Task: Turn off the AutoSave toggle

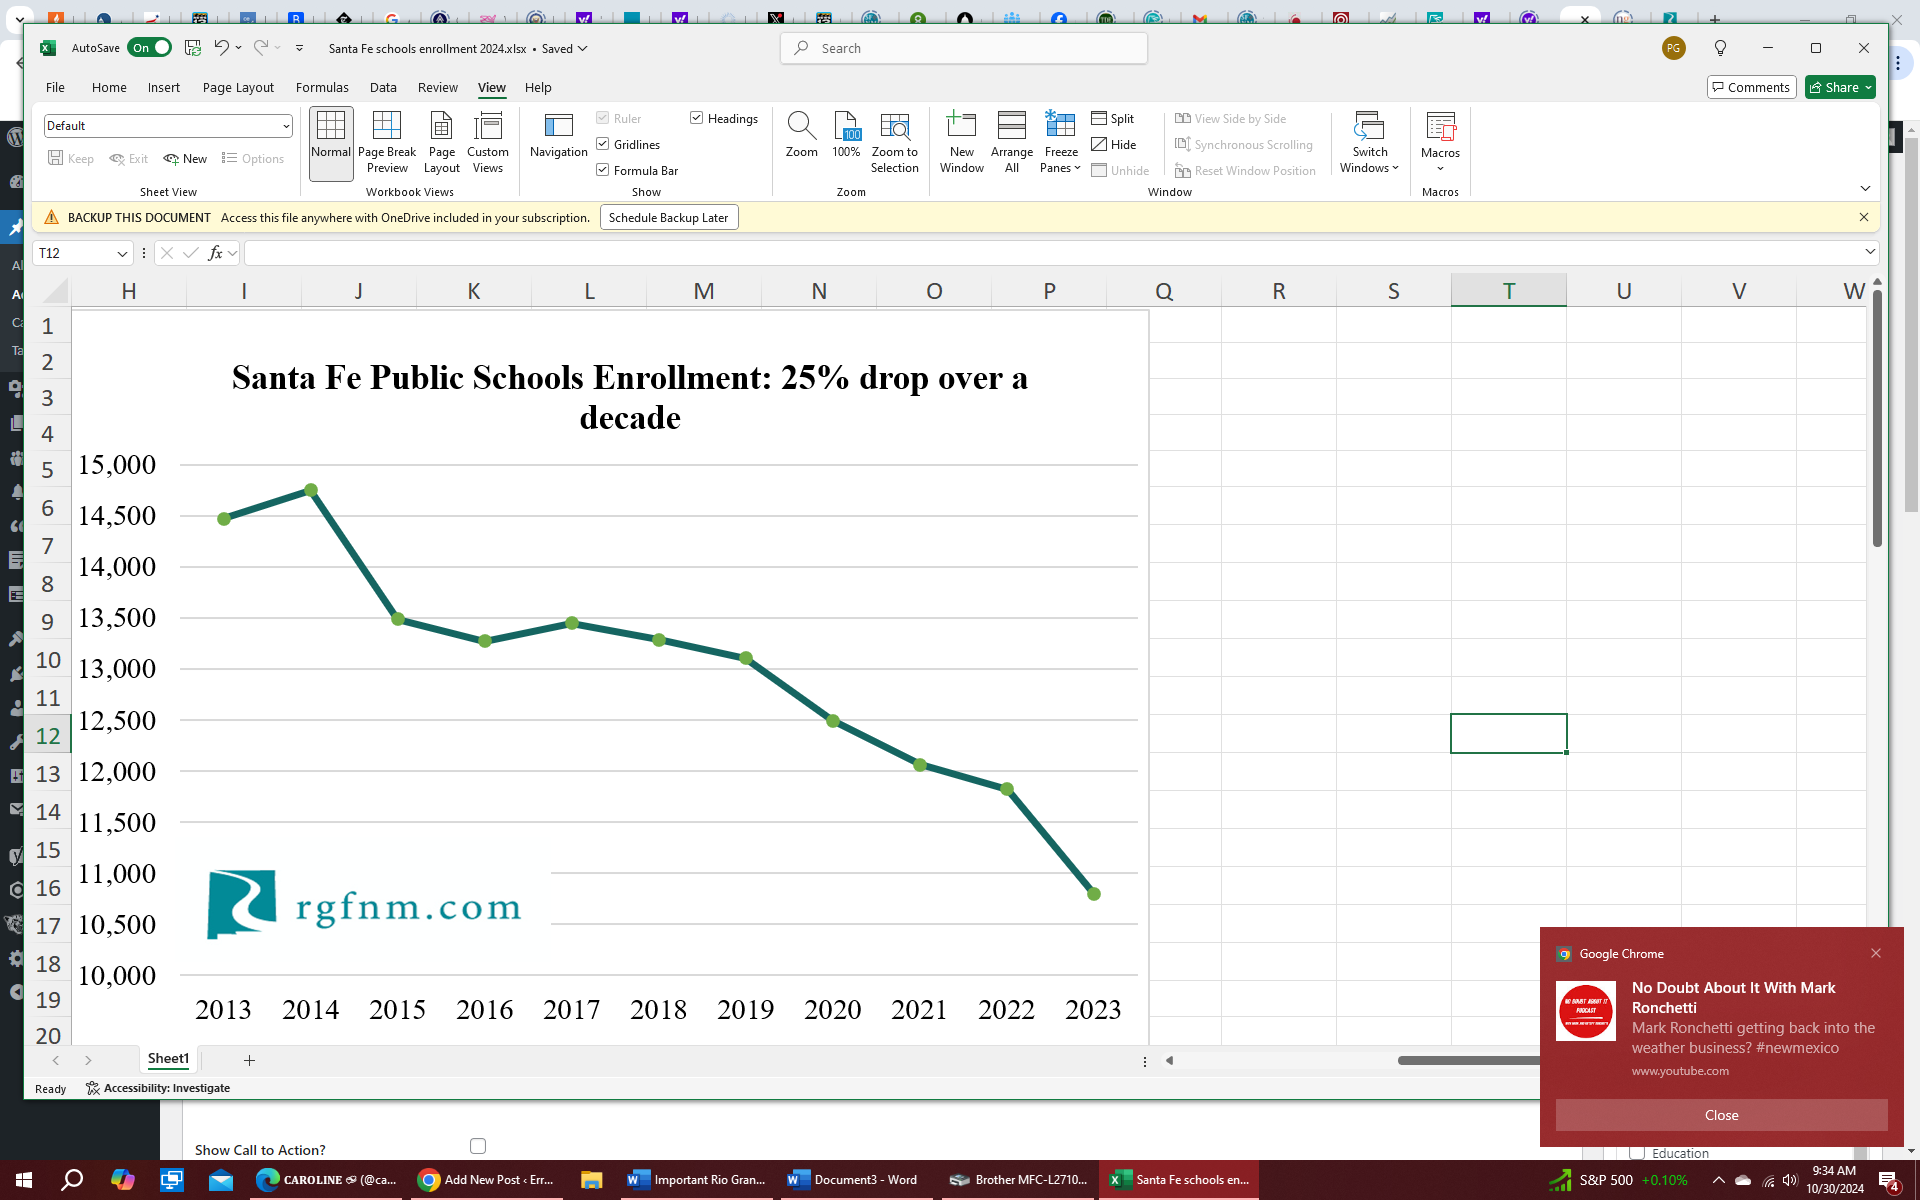Action: pyautogui.click(x=150, y=48)
